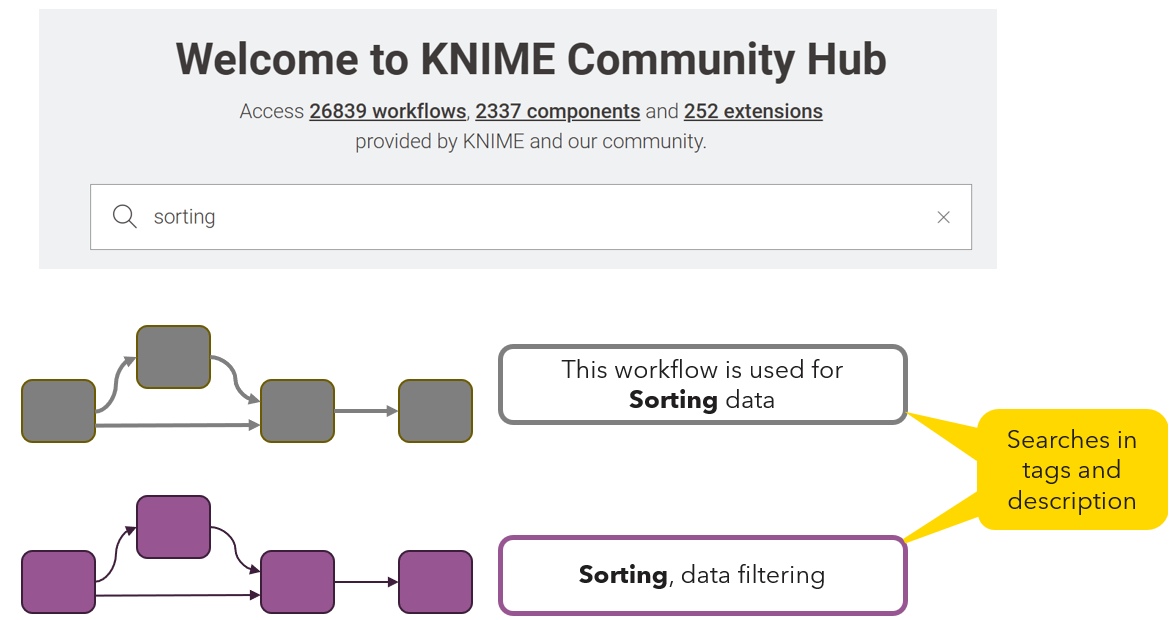Open the 2337 components link
The image size is (1172, 620).
click(557, 111)
